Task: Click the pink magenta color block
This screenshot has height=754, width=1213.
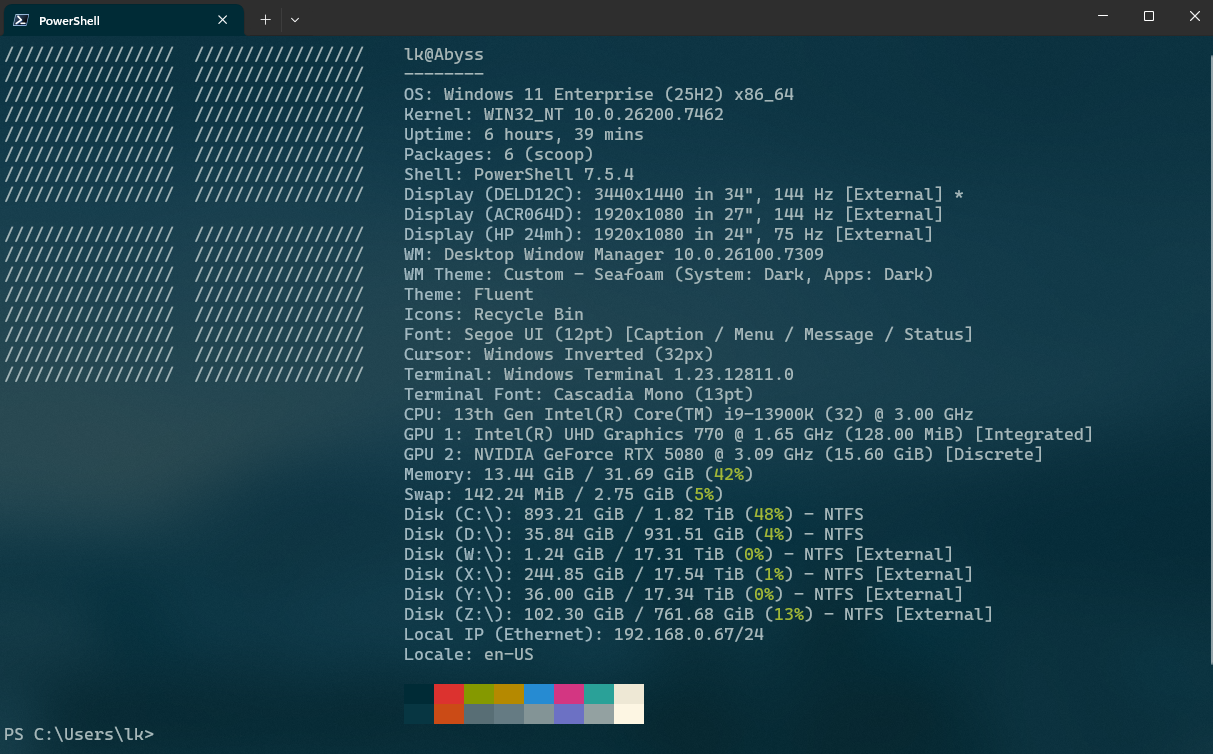Action: (x=569, y=694)
